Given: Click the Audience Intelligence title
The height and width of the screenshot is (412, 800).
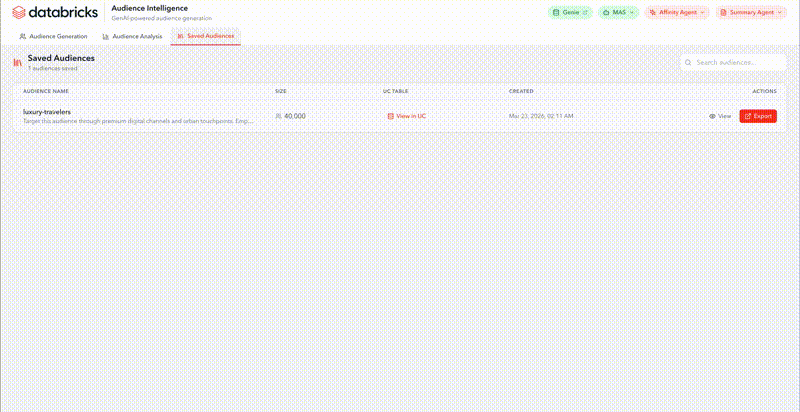Looking at the screenshot, I should point(149,8).
